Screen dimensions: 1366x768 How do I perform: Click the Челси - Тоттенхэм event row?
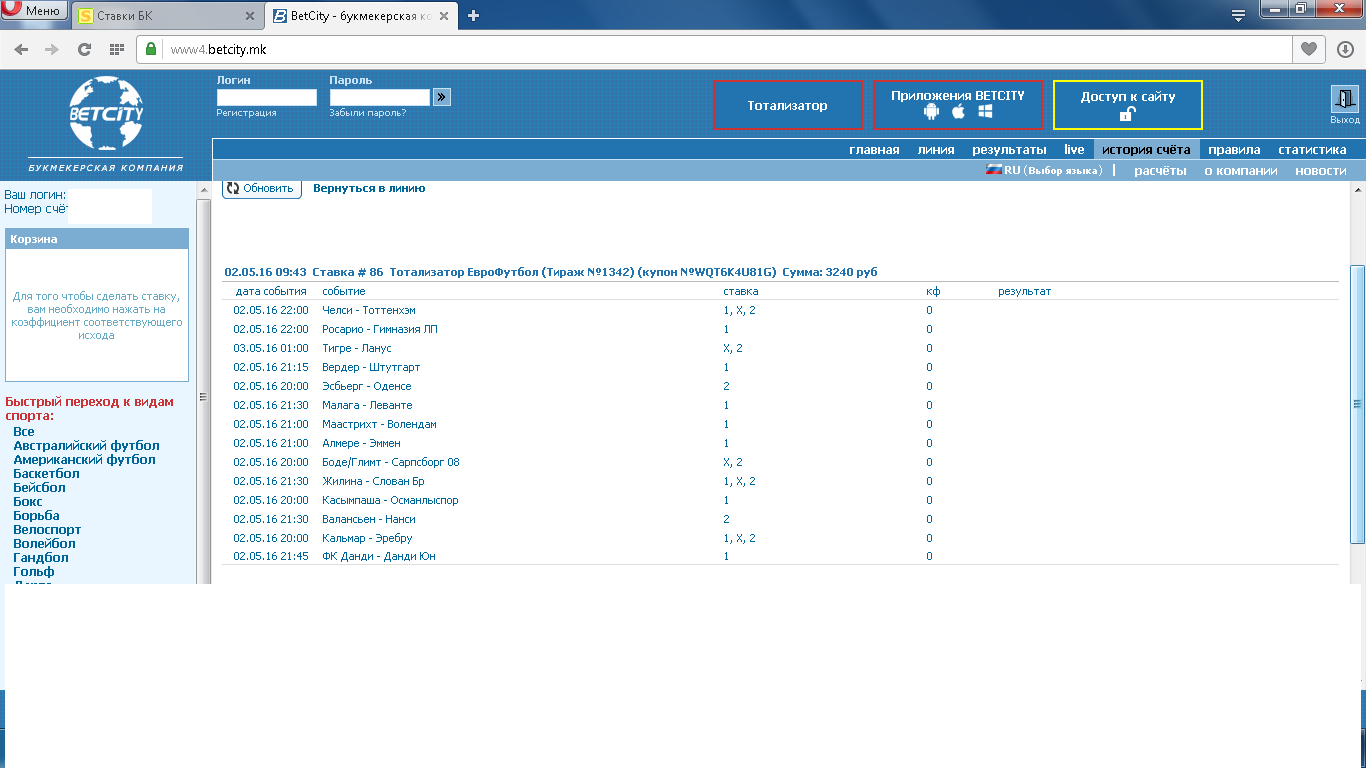780,310
